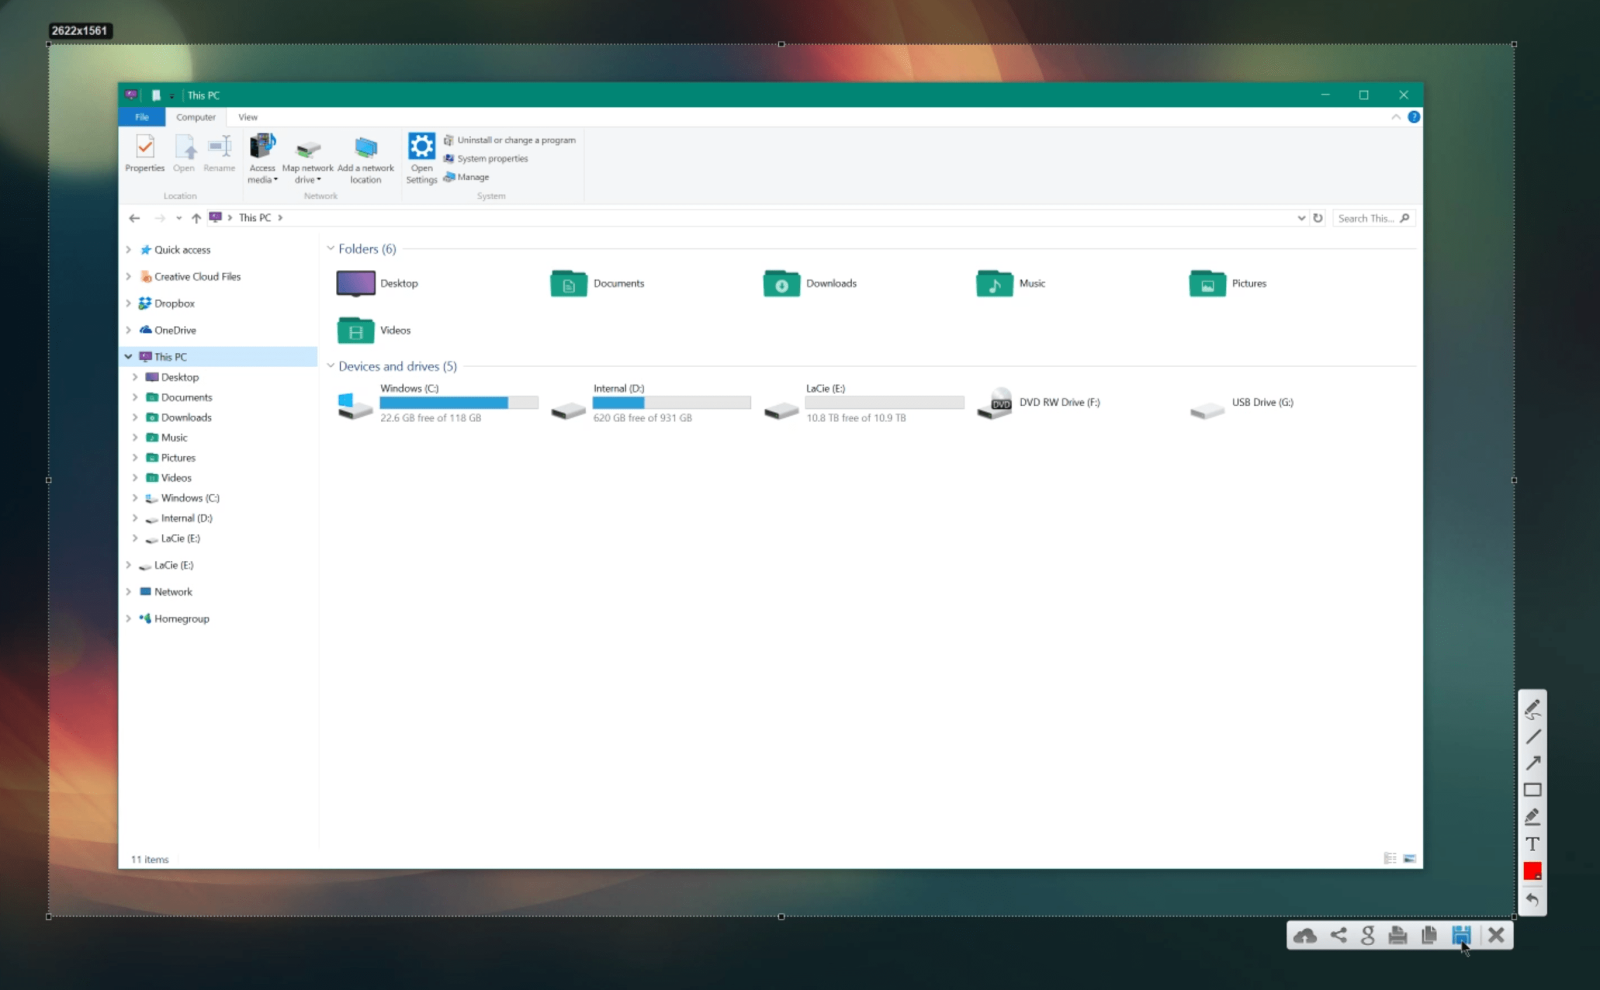1600x990 pixels.
Task: Open the Computer ribbon tab
Action: point(196,117)
